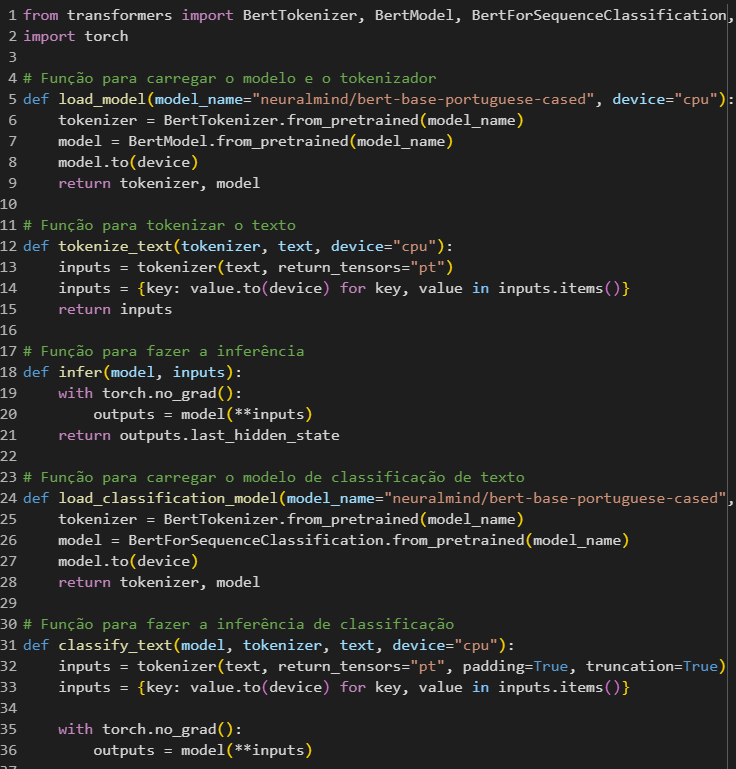
Task: Click line number 29 in the gutter
Action: click(9, 604)
